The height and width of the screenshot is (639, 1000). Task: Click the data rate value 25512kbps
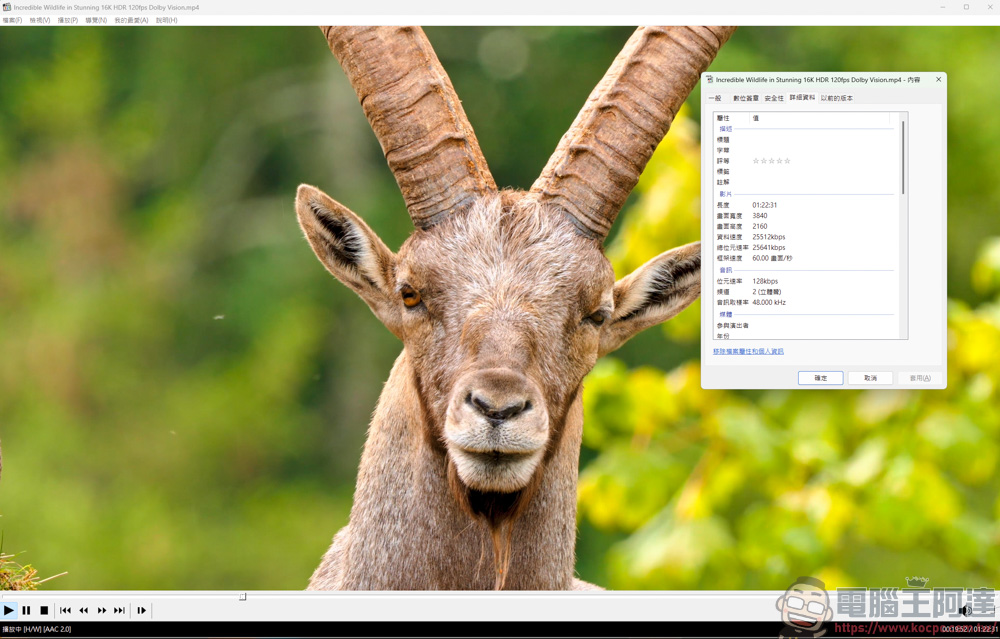pos(768,237)
